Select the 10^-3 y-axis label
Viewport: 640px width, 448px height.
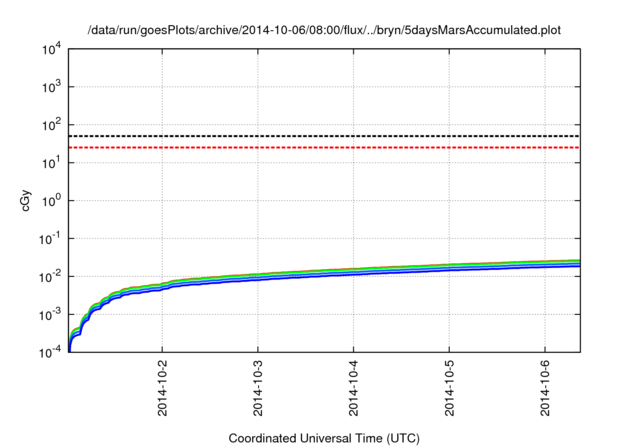(x=50, y=315)
